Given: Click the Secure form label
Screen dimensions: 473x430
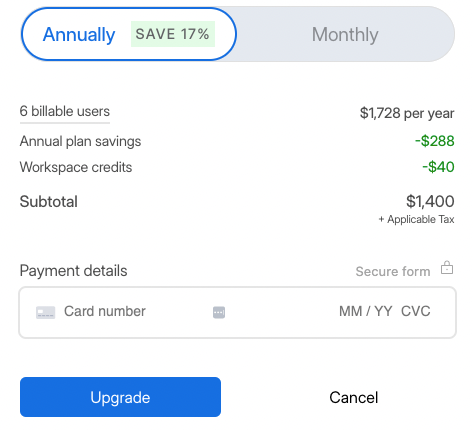Looking at the screenshot, I should (x=393, y=271).
